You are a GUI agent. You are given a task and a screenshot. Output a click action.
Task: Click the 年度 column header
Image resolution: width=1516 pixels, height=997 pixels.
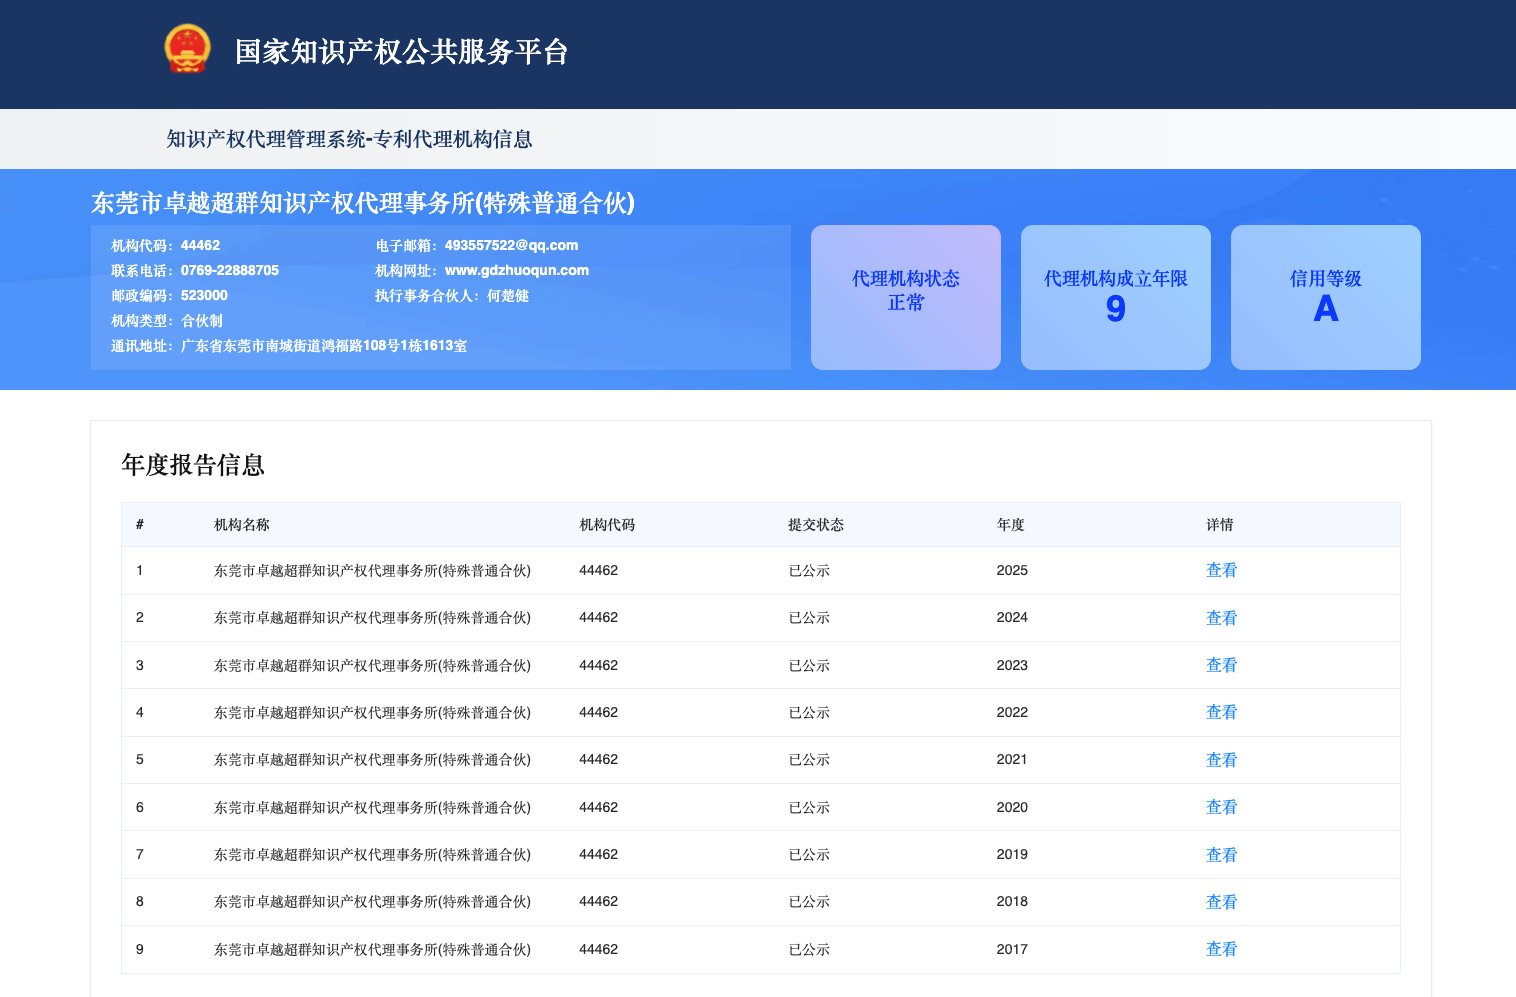click(1010, 525)
